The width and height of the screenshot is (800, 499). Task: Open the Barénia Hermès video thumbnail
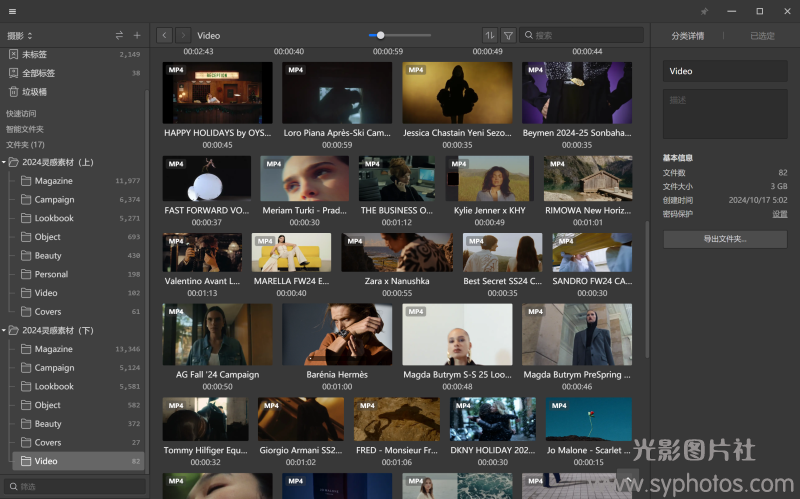337,335
